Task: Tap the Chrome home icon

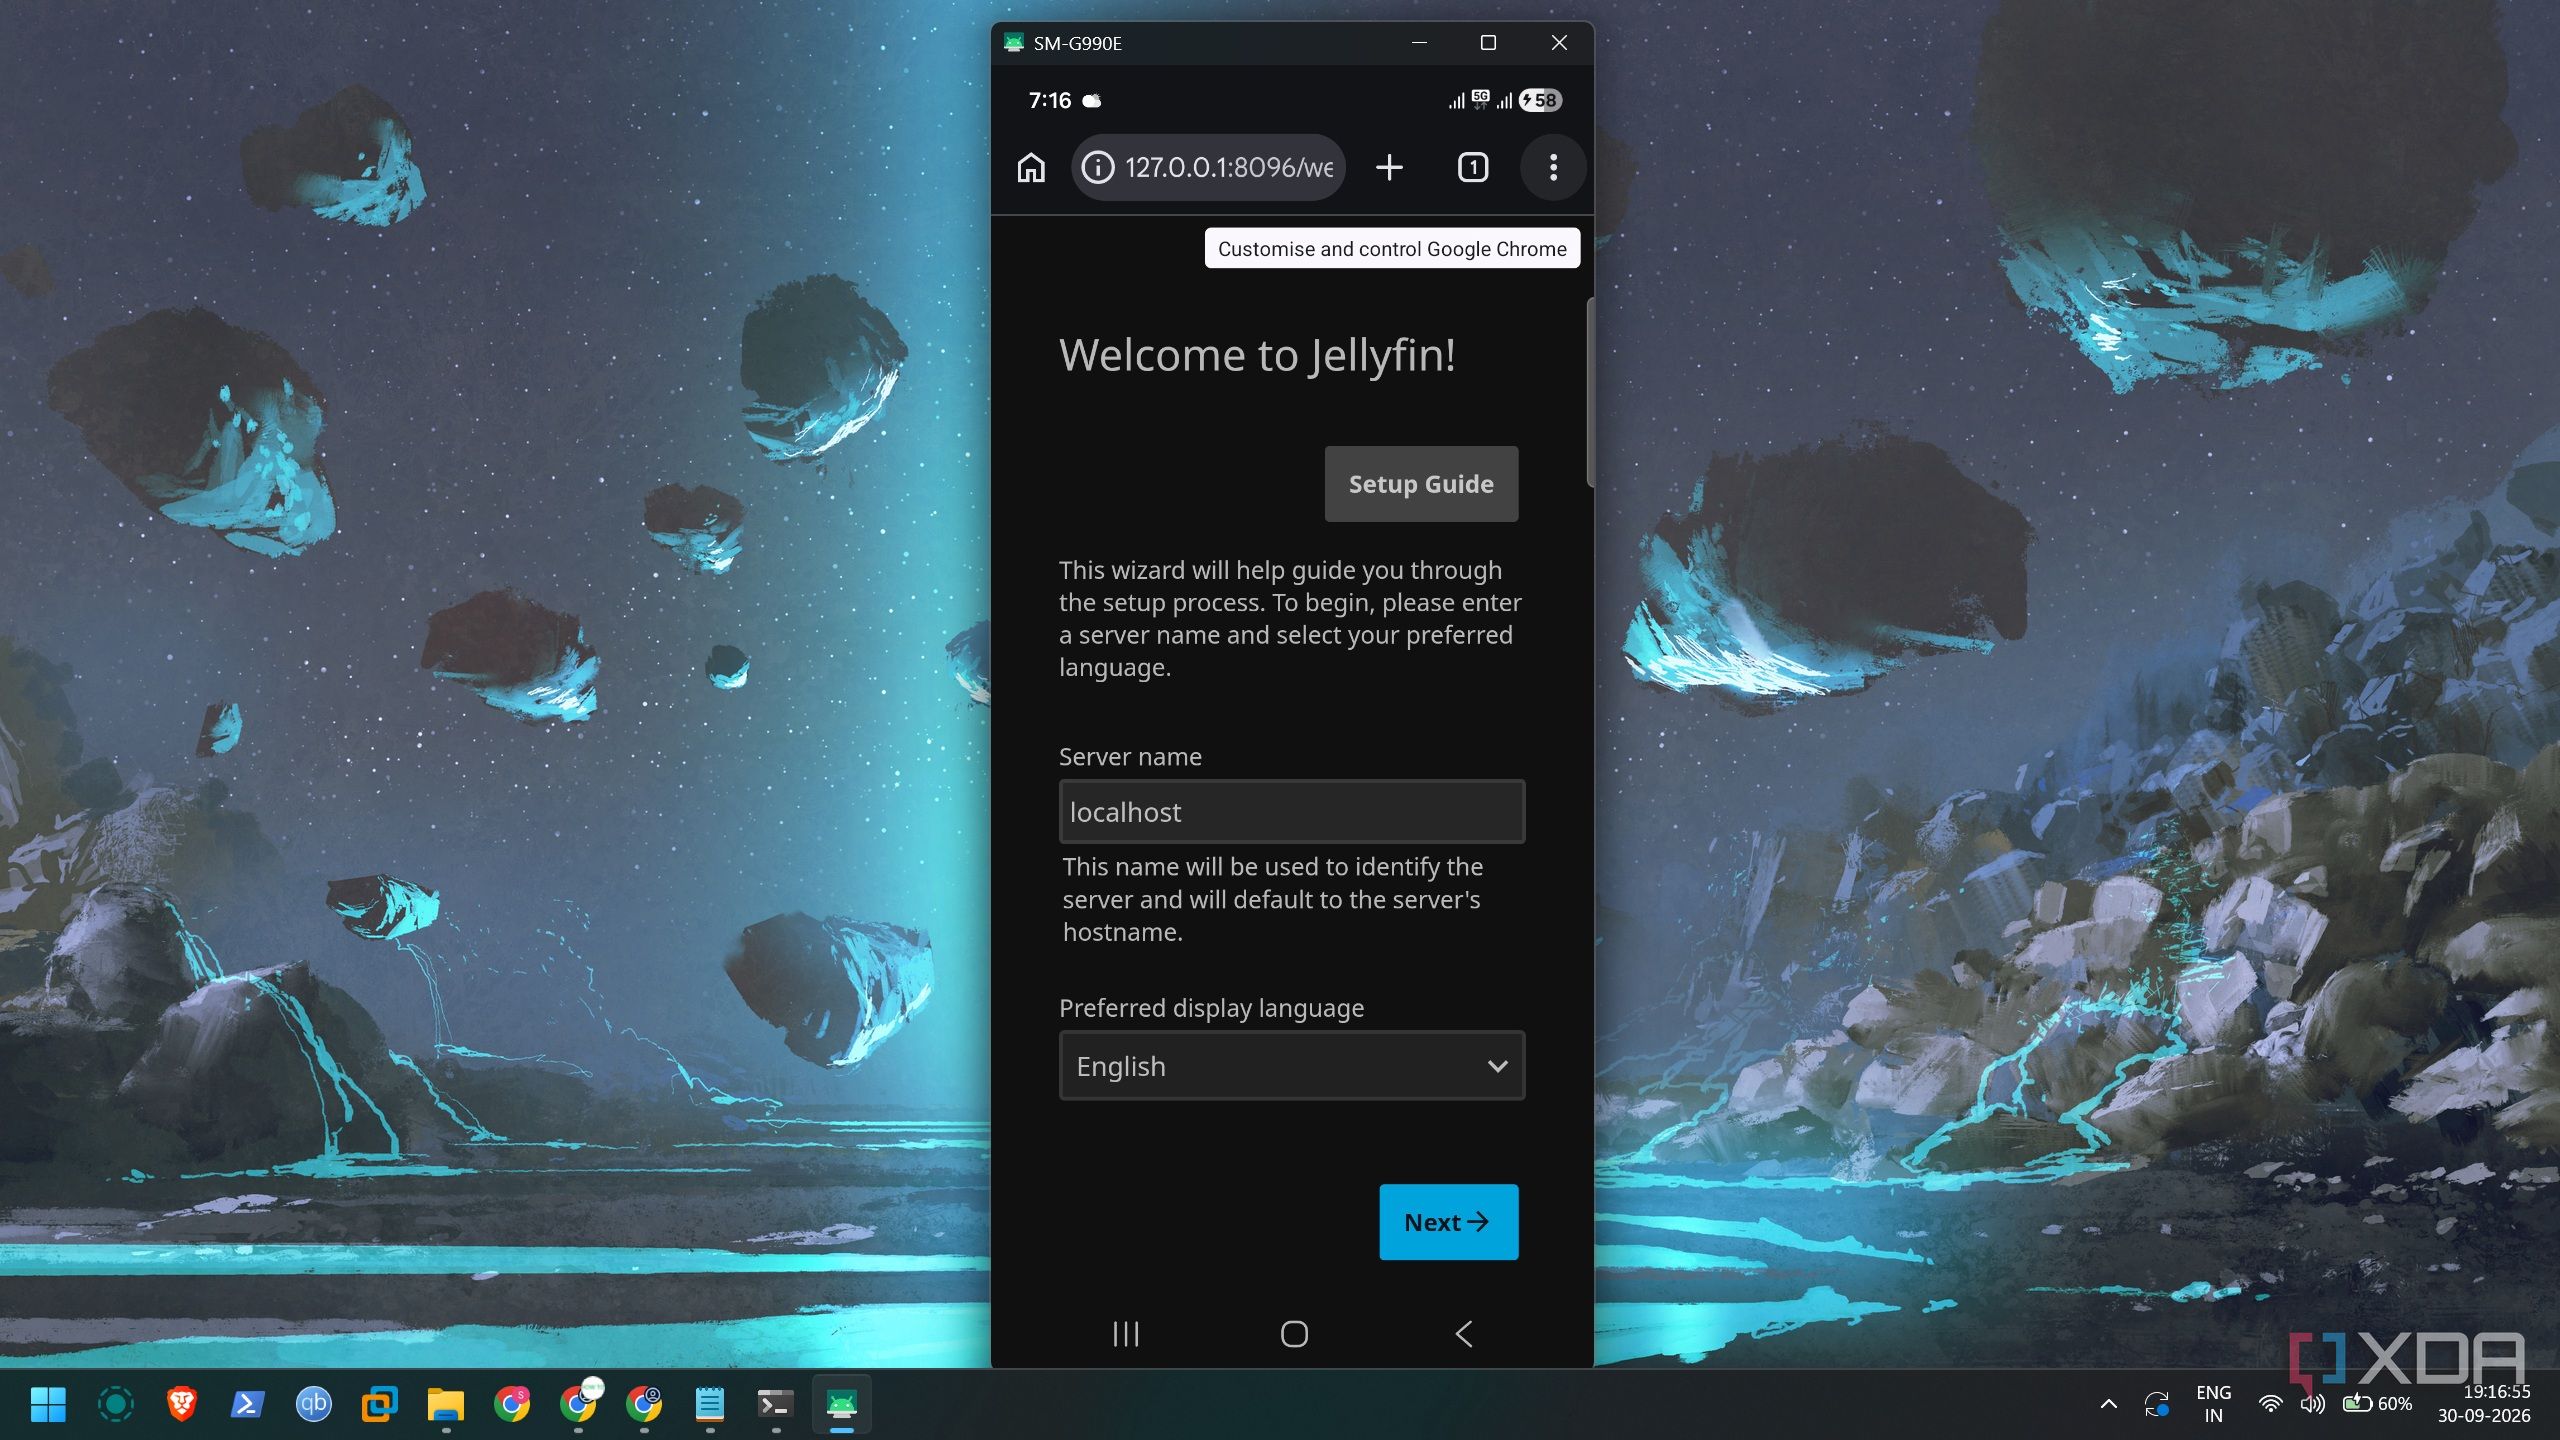Action: (x=1031, y=167)
